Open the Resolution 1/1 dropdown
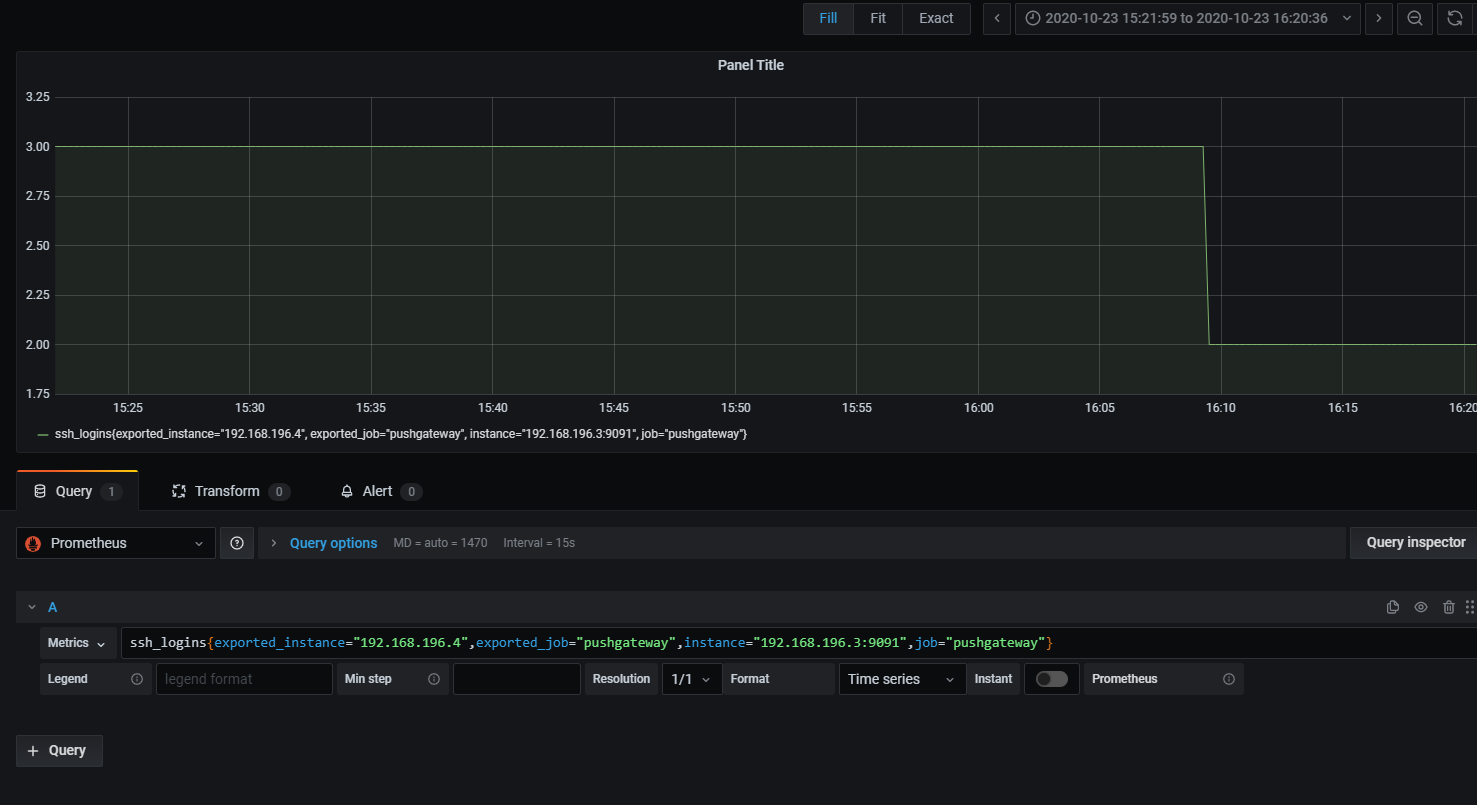This screenshot has width=1477, height=805. (692, 679)
